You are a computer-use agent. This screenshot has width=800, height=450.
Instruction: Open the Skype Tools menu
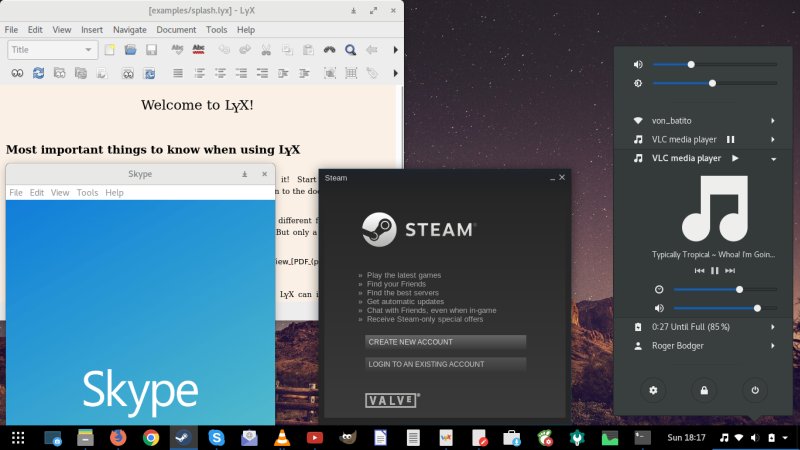click(87, 193)
